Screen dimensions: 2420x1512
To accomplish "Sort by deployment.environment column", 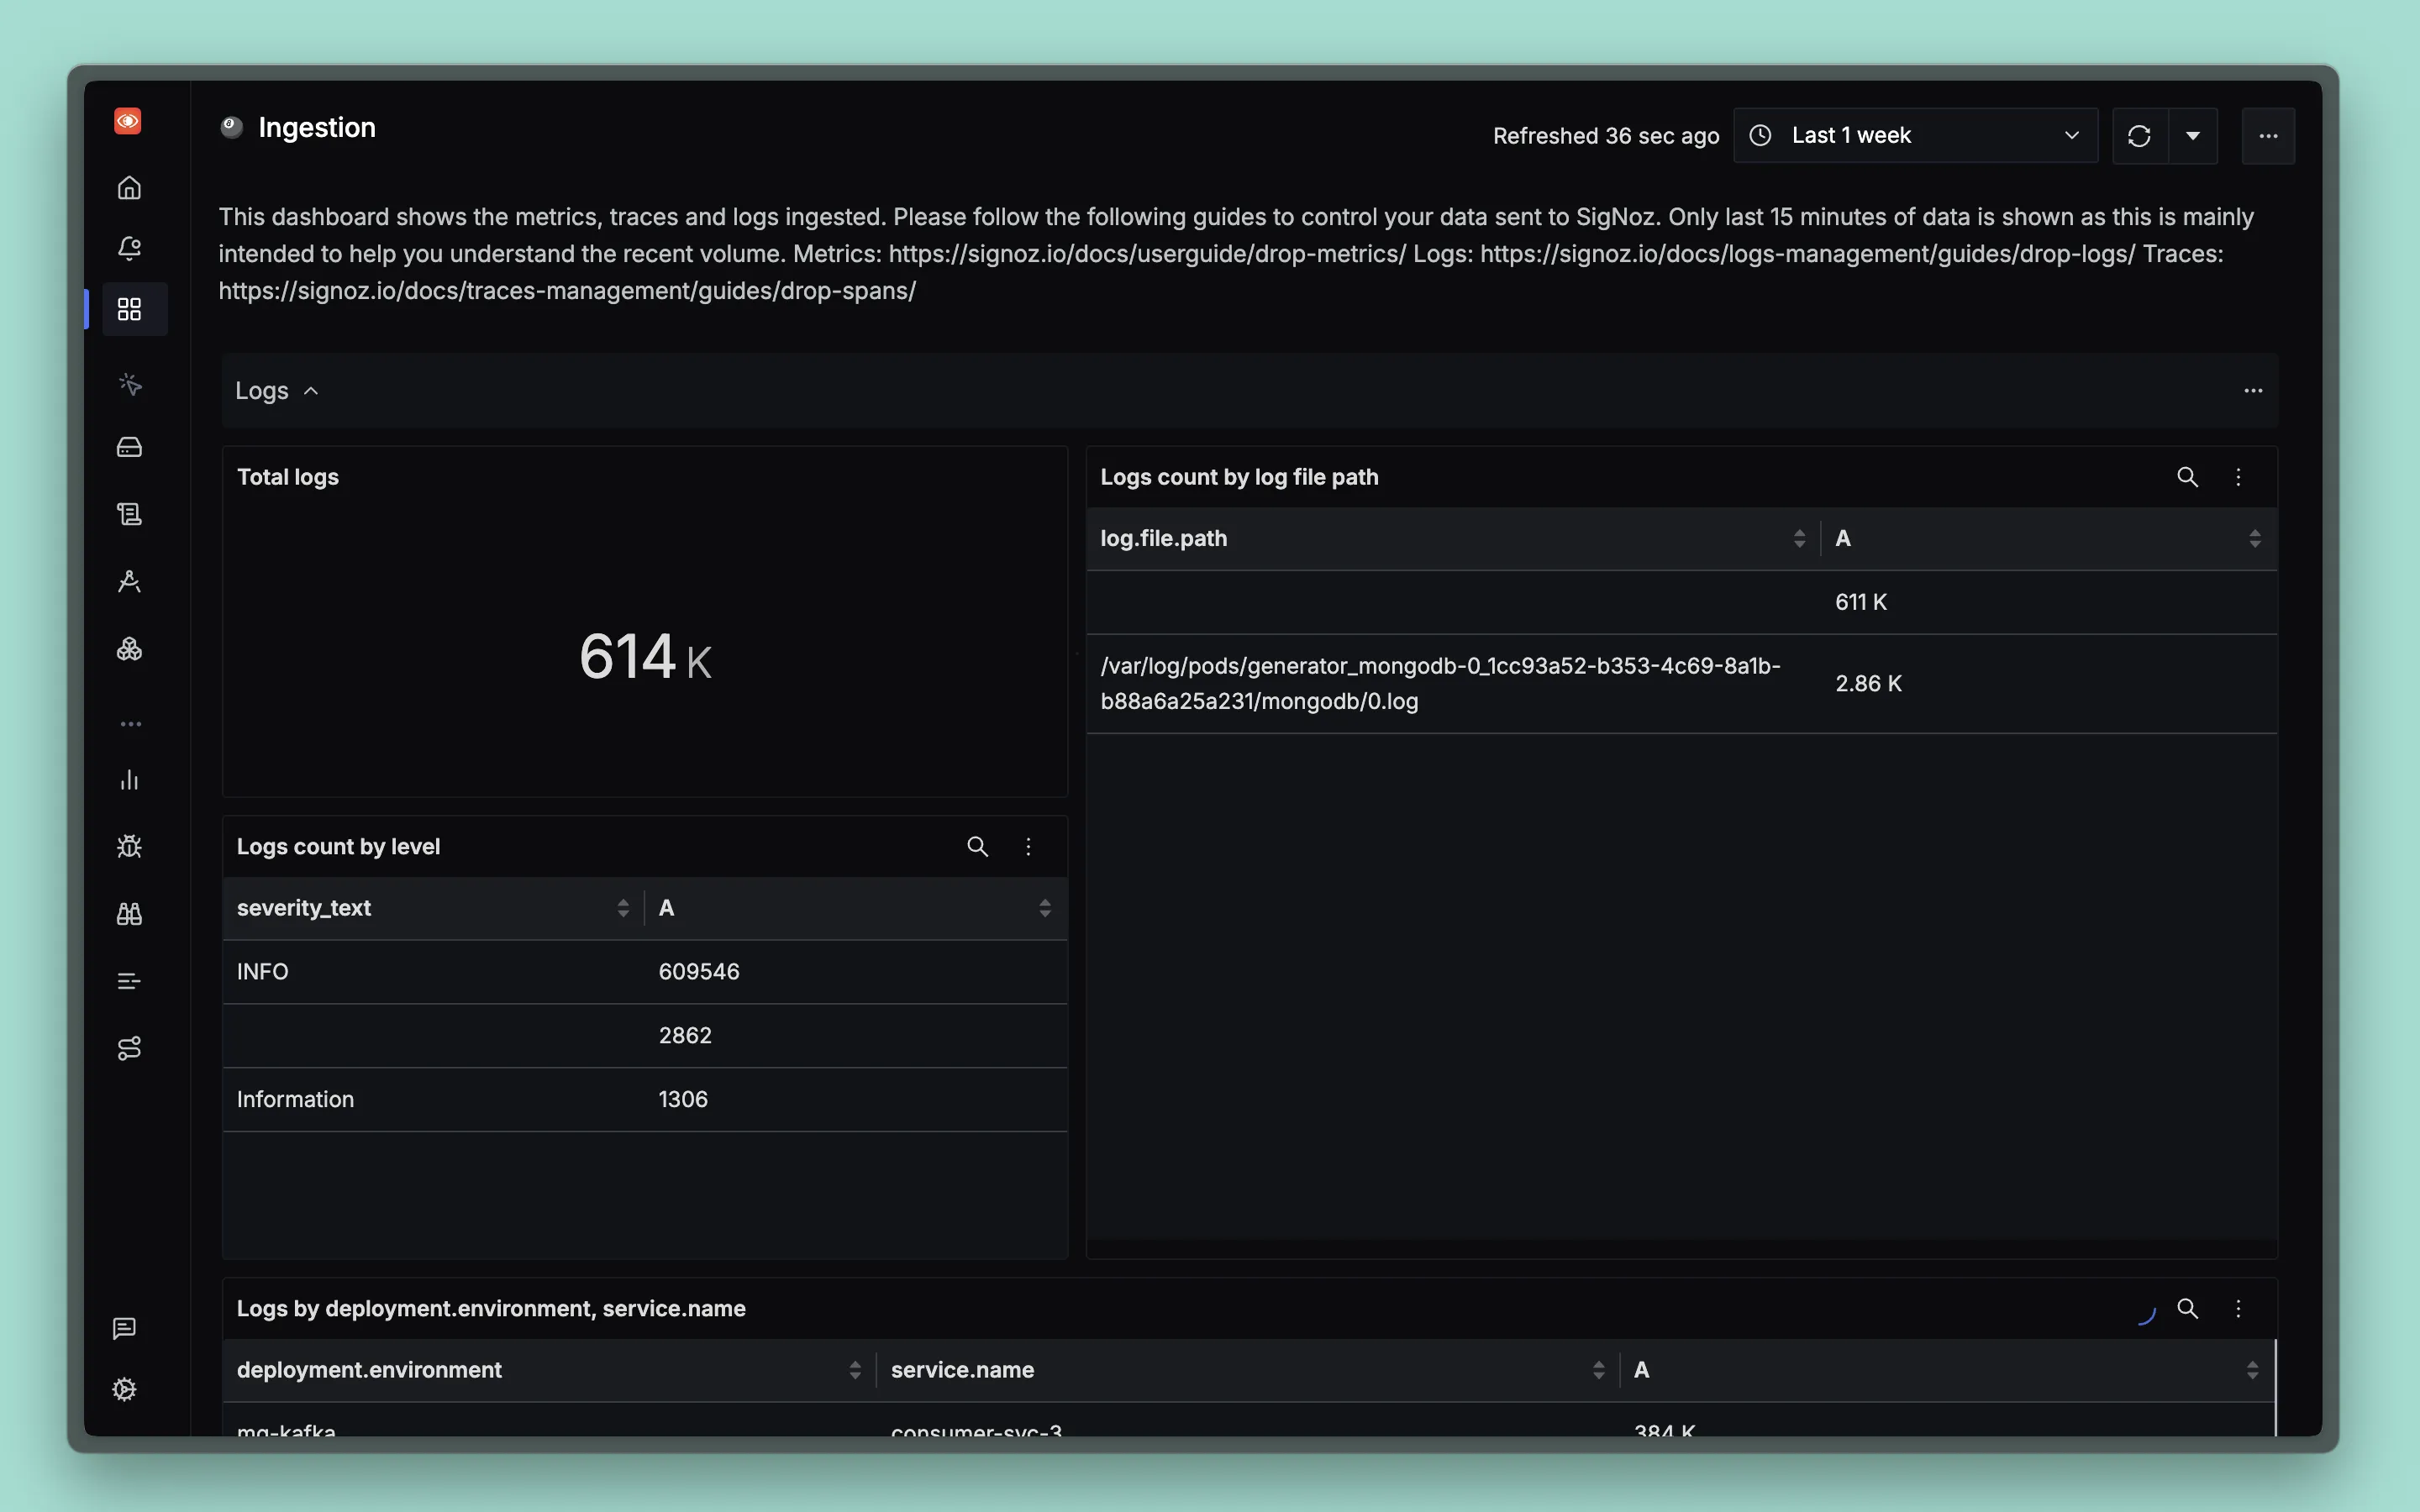I will click(855, 1370).
